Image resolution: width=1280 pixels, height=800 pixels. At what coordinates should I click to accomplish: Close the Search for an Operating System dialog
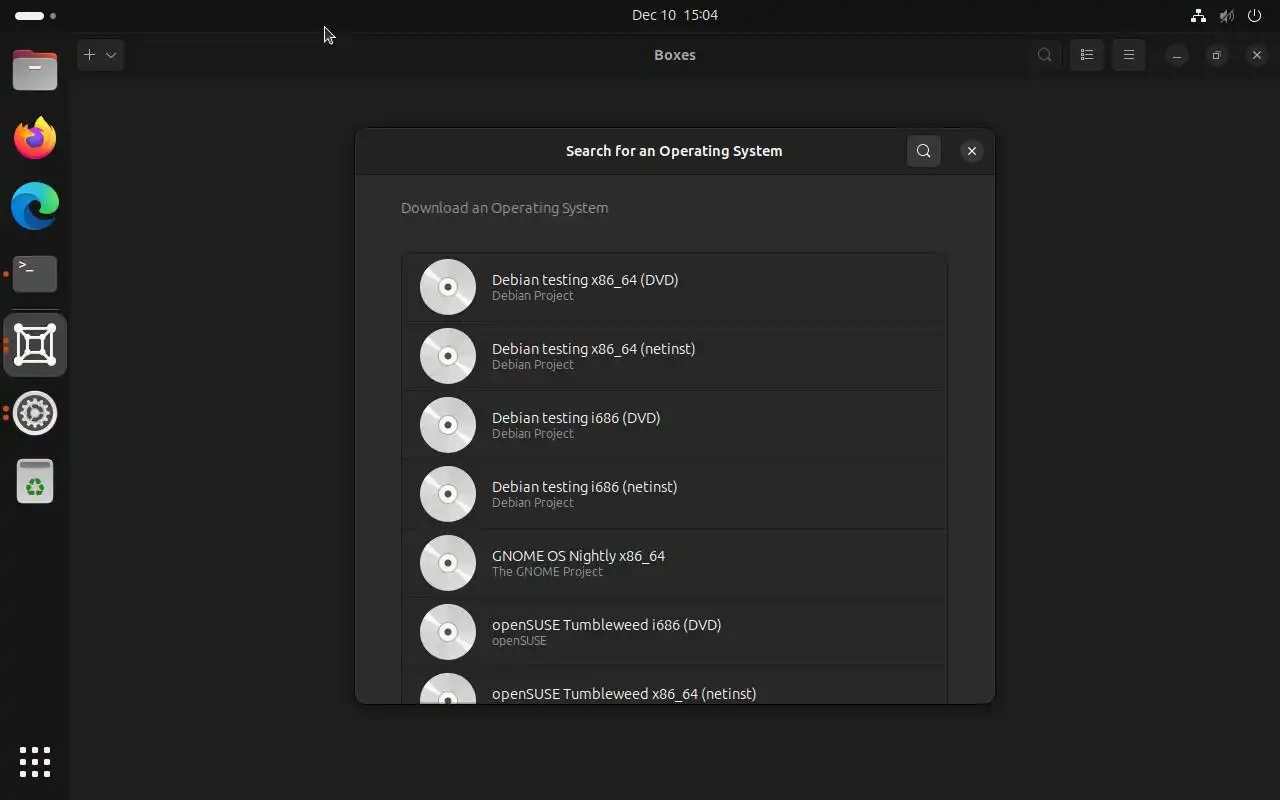pyautogui.click(x=971, y=151)
